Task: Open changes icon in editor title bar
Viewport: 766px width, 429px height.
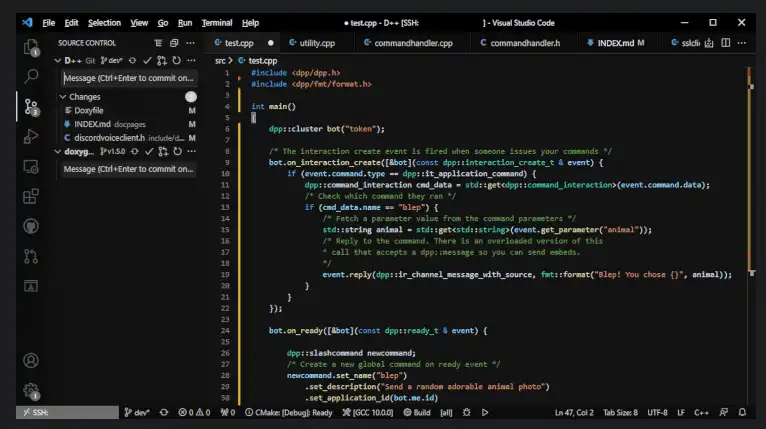Action: pos(709,43)
